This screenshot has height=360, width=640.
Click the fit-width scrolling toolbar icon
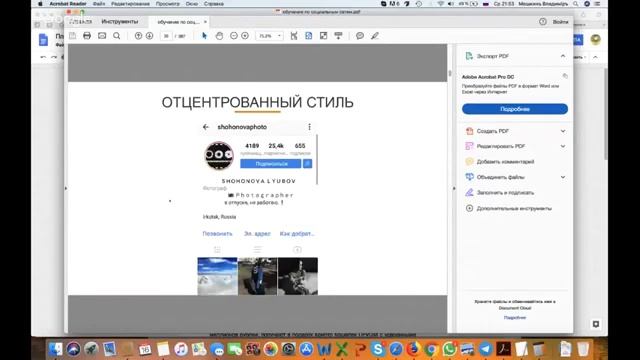click(x=294, y=36)
